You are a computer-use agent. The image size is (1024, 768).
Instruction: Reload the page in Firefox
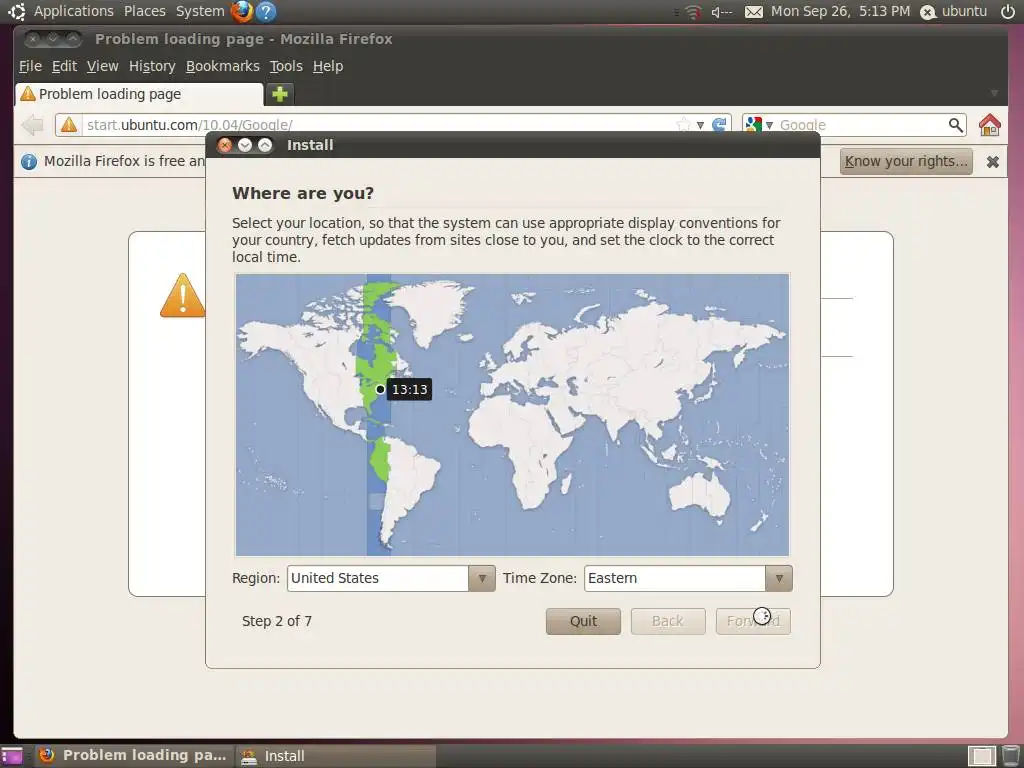[719, 124]
